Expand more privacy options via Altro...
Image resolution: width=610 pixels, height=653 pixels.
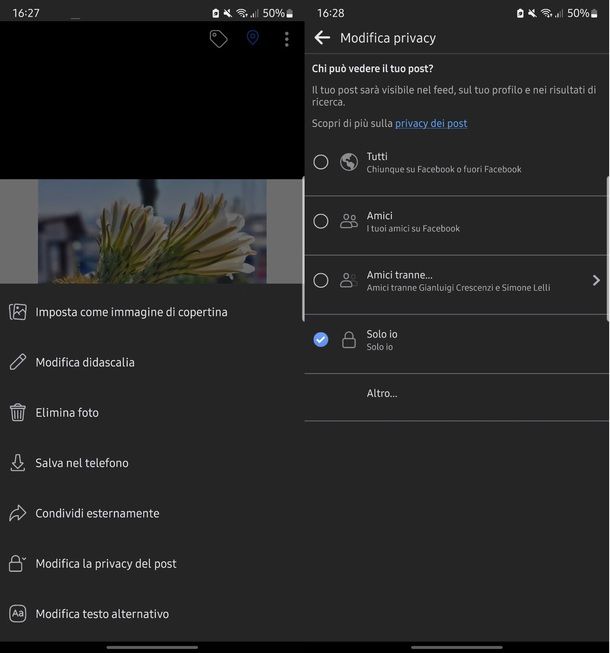click(x=382, y=393)
